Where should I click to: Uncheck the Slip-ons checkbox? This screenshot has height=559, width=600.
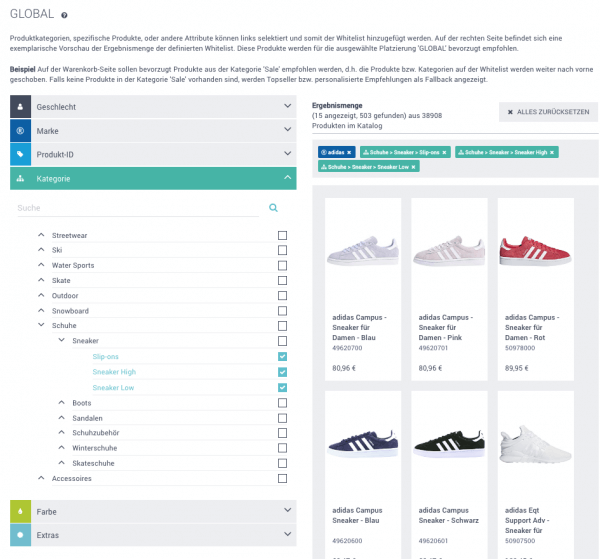[x=282, y=357]
